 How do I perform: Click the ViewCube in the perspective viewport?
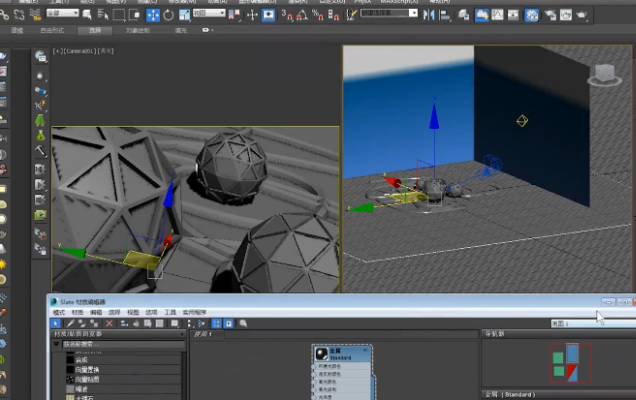pos(603,73)
